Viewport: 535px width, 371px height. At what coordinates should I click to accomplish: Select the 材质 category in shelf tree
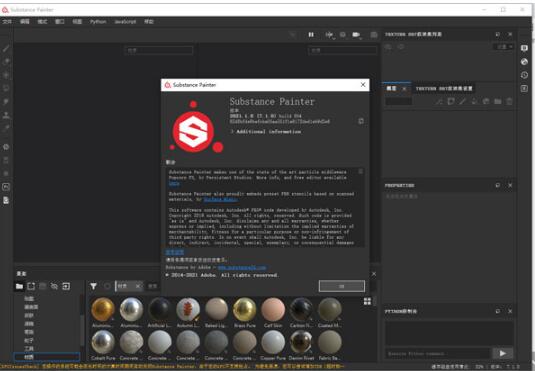point(47,357)
